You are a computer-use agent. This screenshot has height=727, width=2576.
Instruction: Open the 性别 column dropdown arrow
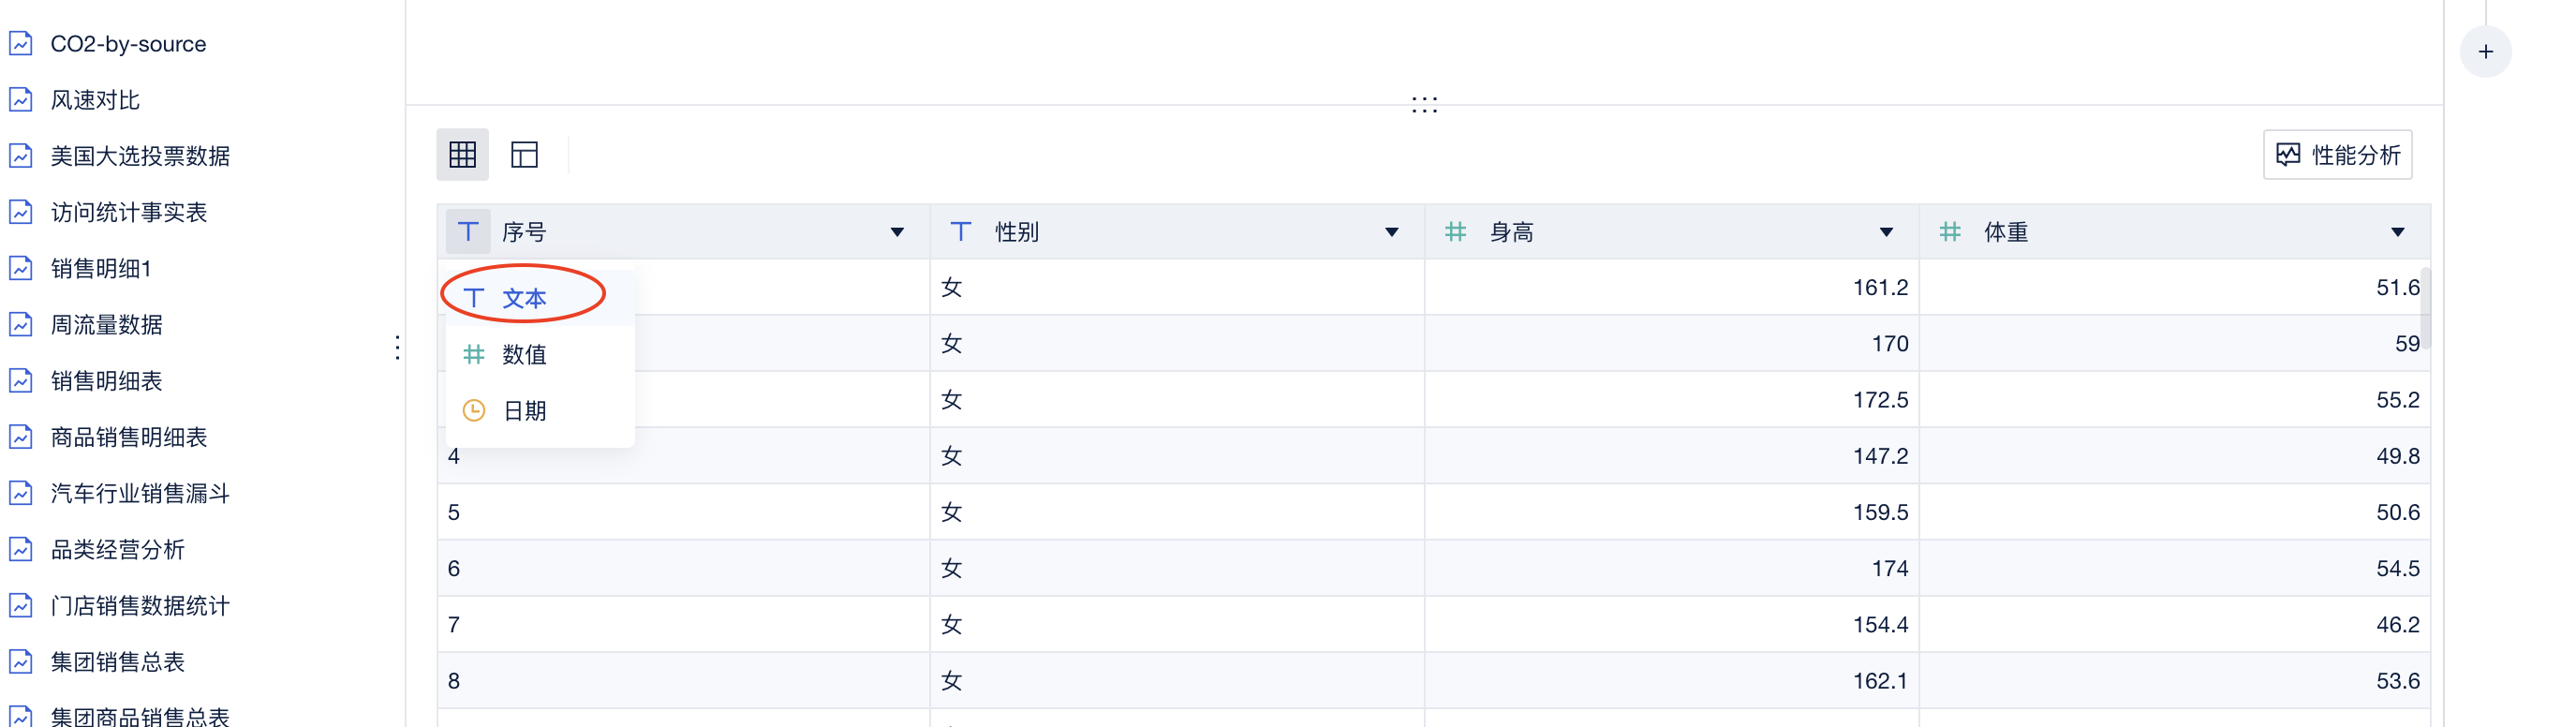pyautogui.click(x=1391, y=232)
